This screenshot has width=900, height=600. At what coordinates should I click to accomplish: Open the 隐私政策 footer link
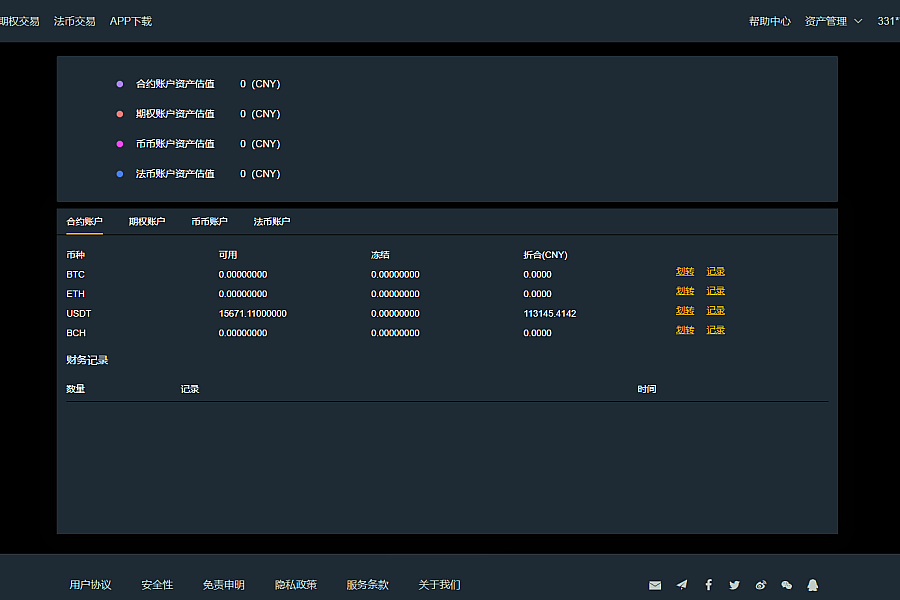coord(296,585)
